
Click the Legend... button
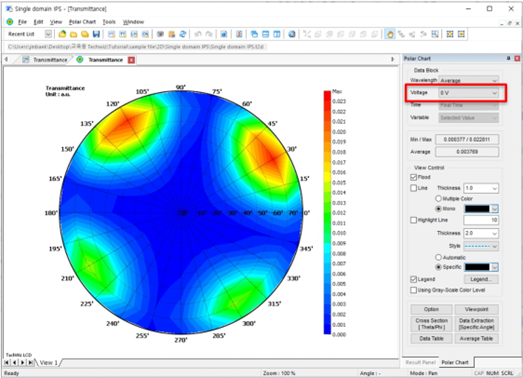[x=481, y=279]
